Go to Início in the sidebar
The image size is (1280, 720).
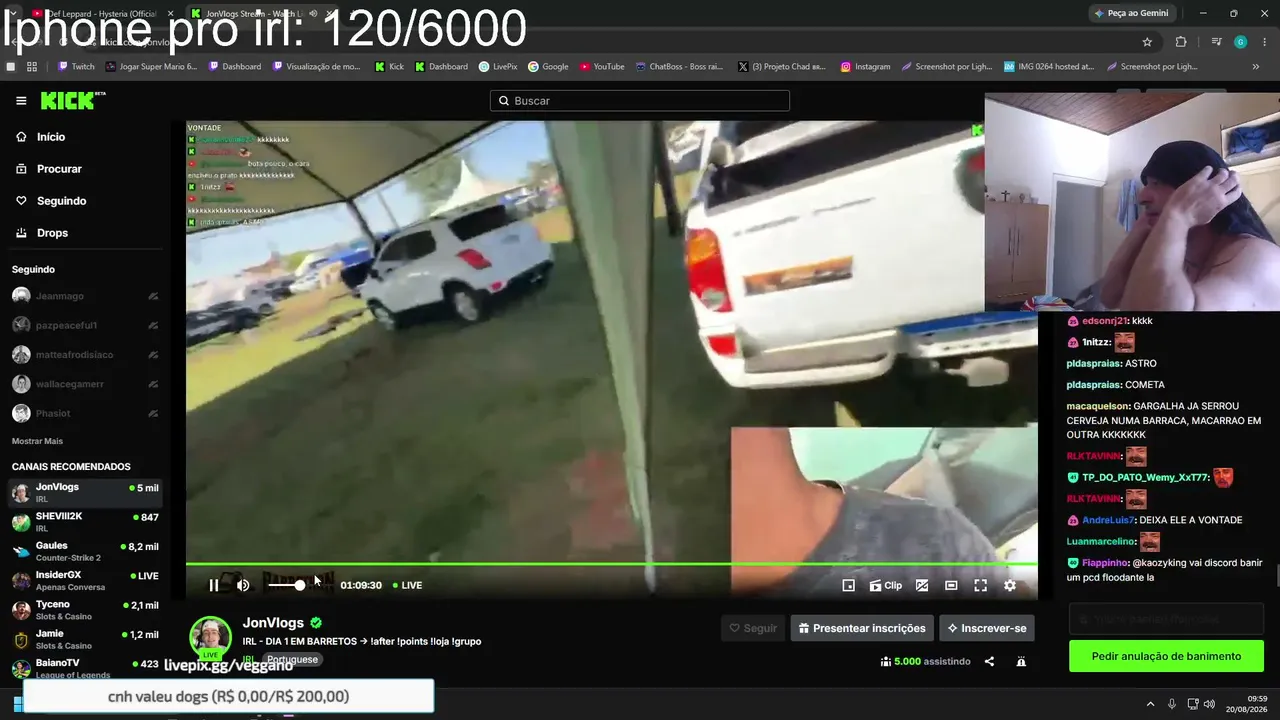41,137
